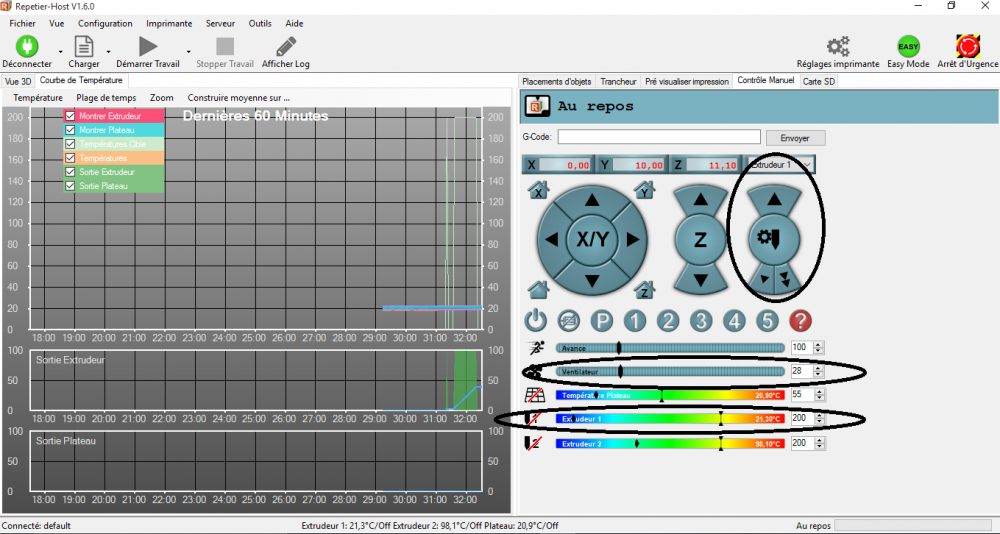
Task: Switch to Trancheur tab
Action: pyautogui.click(x=619, y=82)
